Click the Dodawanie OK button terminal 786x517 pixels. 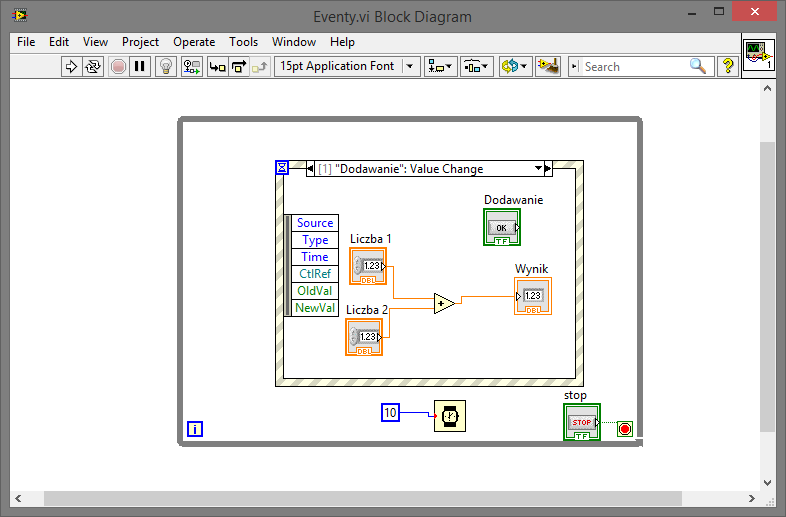[502, 227]
